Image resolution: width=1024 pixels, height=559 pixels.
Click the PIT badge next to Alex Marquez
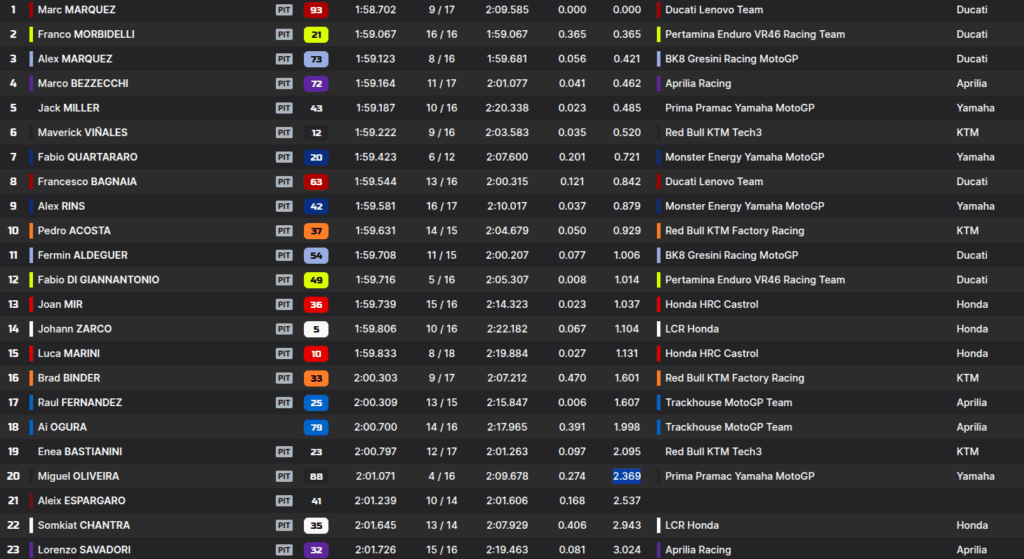click(284, 59)
